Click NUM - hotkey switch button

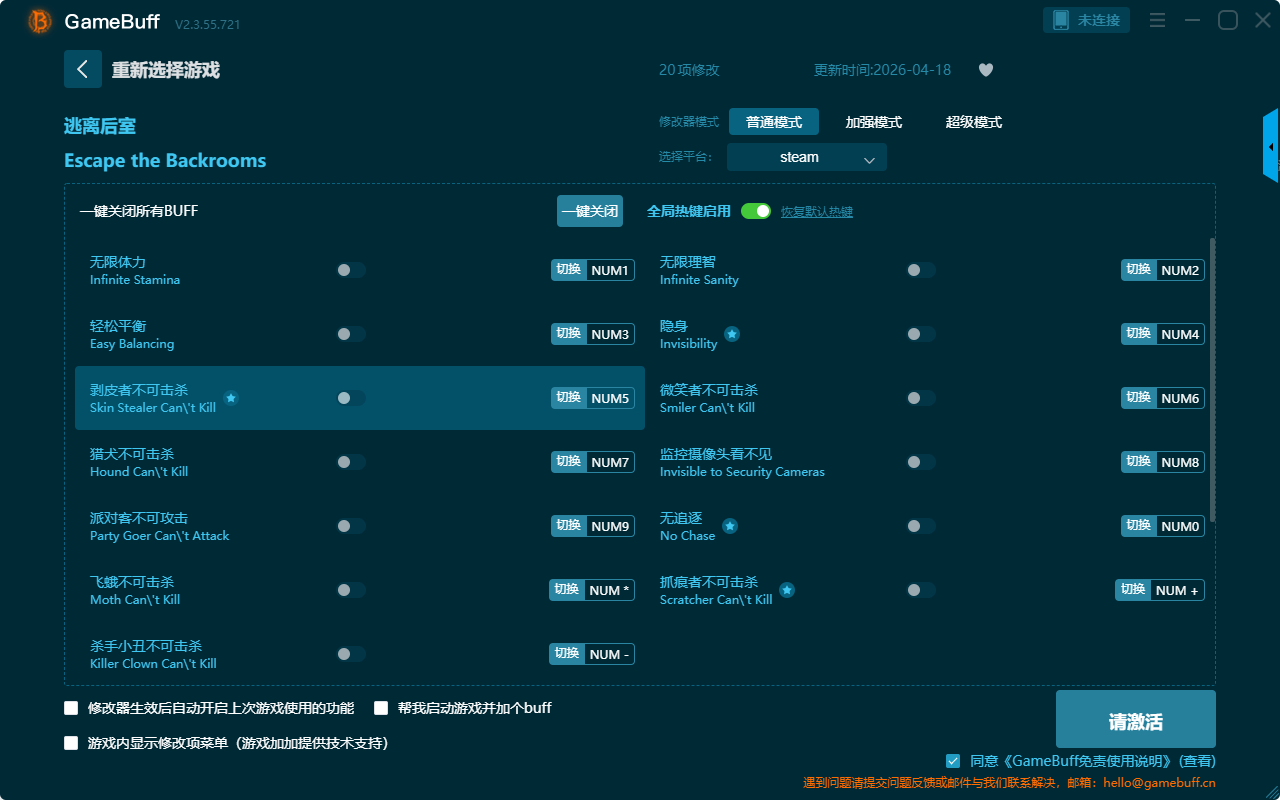click(592, 654)
